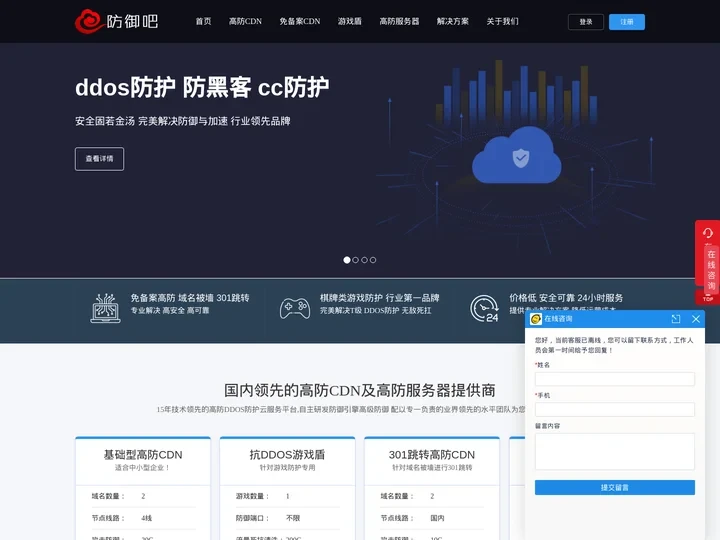Open the 301跳转高防CDN plan card title

(x=432, y=455)
